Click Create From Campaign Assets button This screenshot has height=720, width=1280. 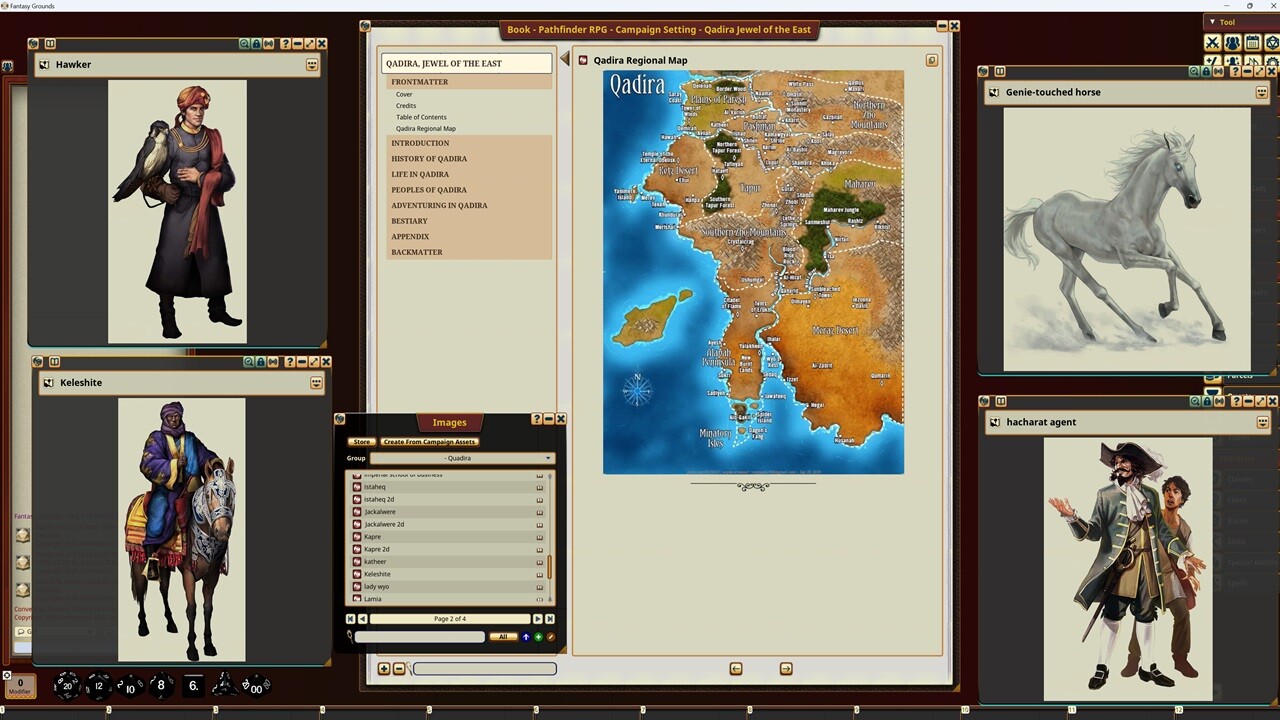[429, 441]
